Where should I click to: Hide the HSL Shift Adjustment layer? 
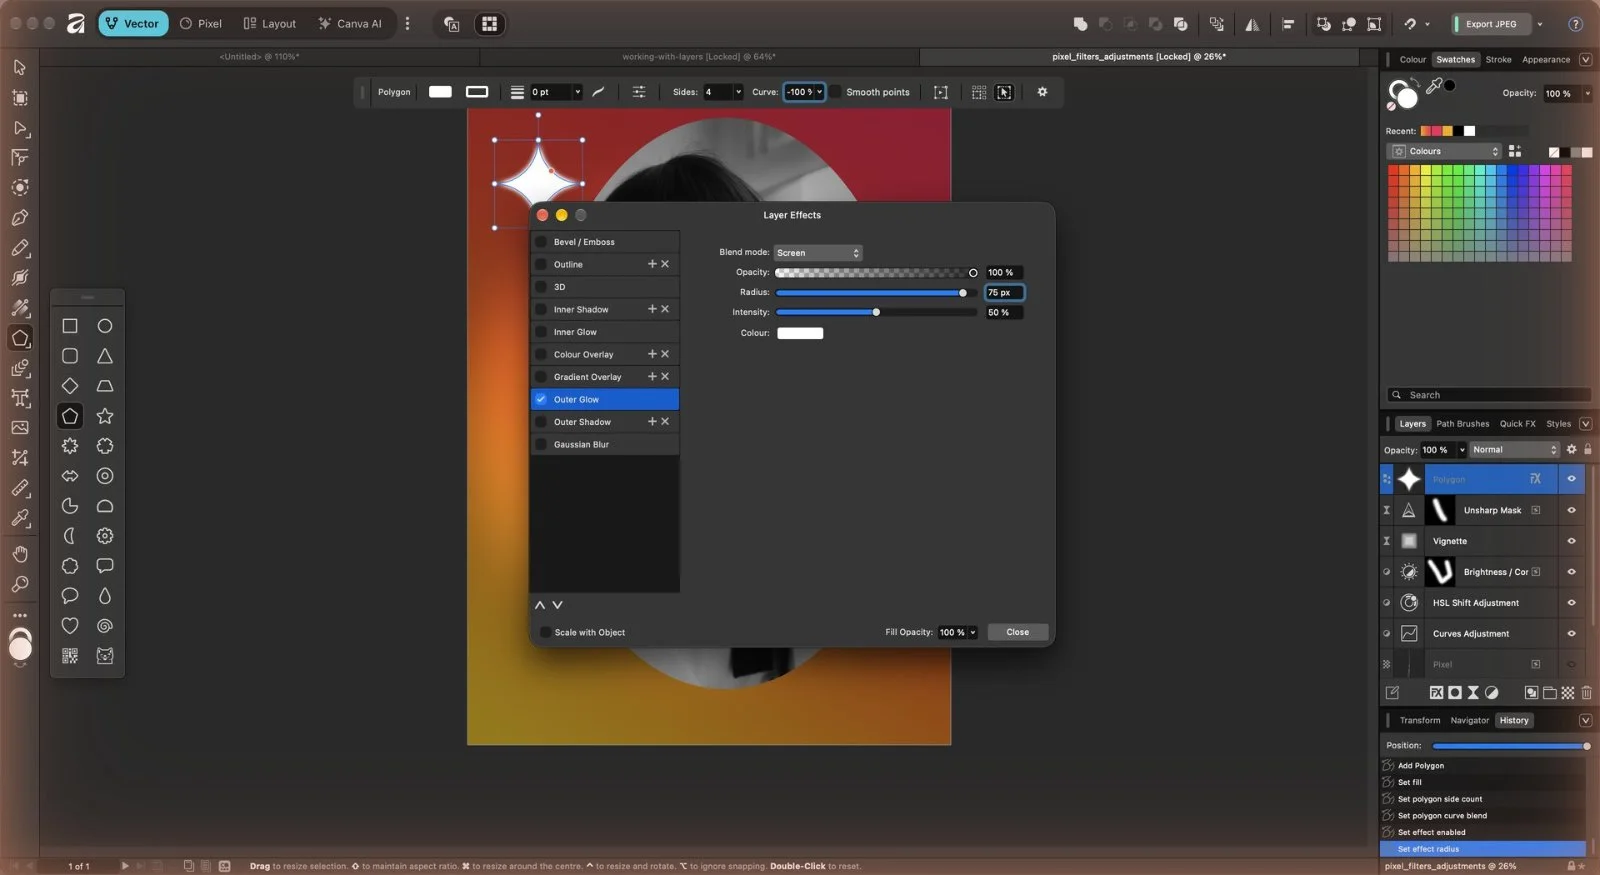tap(1571, 603)
